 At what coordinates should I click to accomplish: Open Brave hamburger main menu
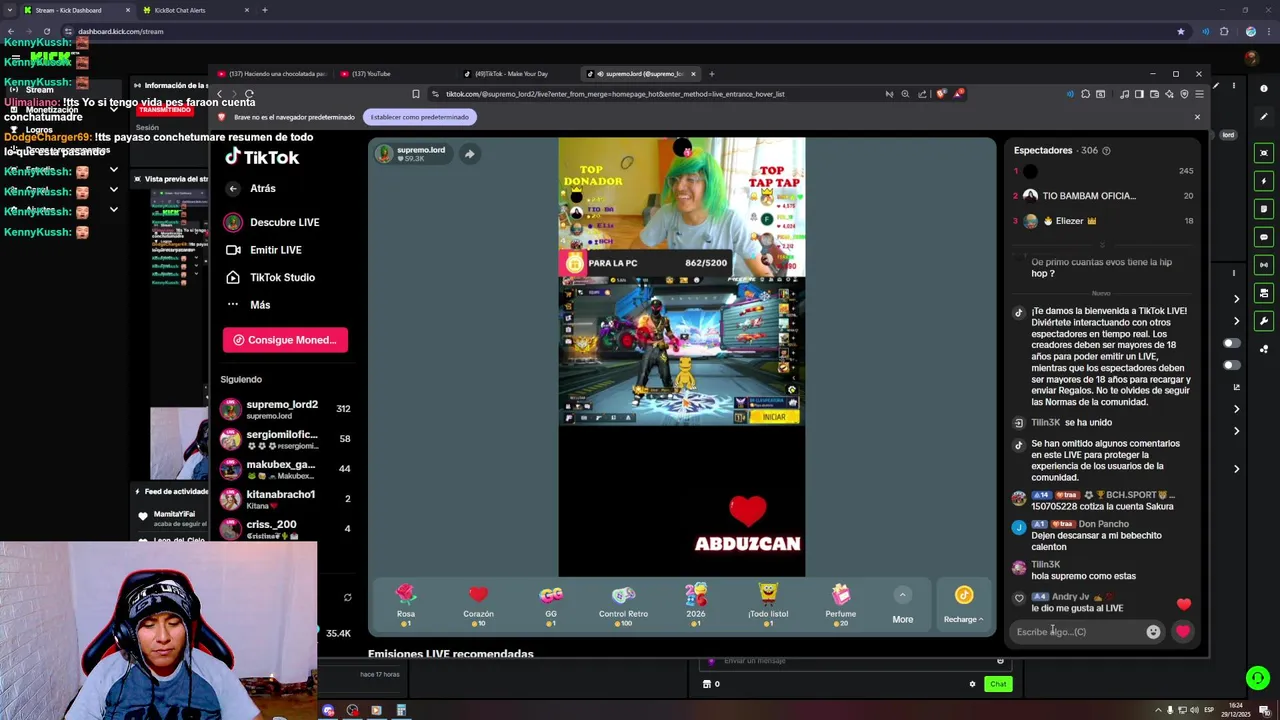click(x=1199, y=94)
